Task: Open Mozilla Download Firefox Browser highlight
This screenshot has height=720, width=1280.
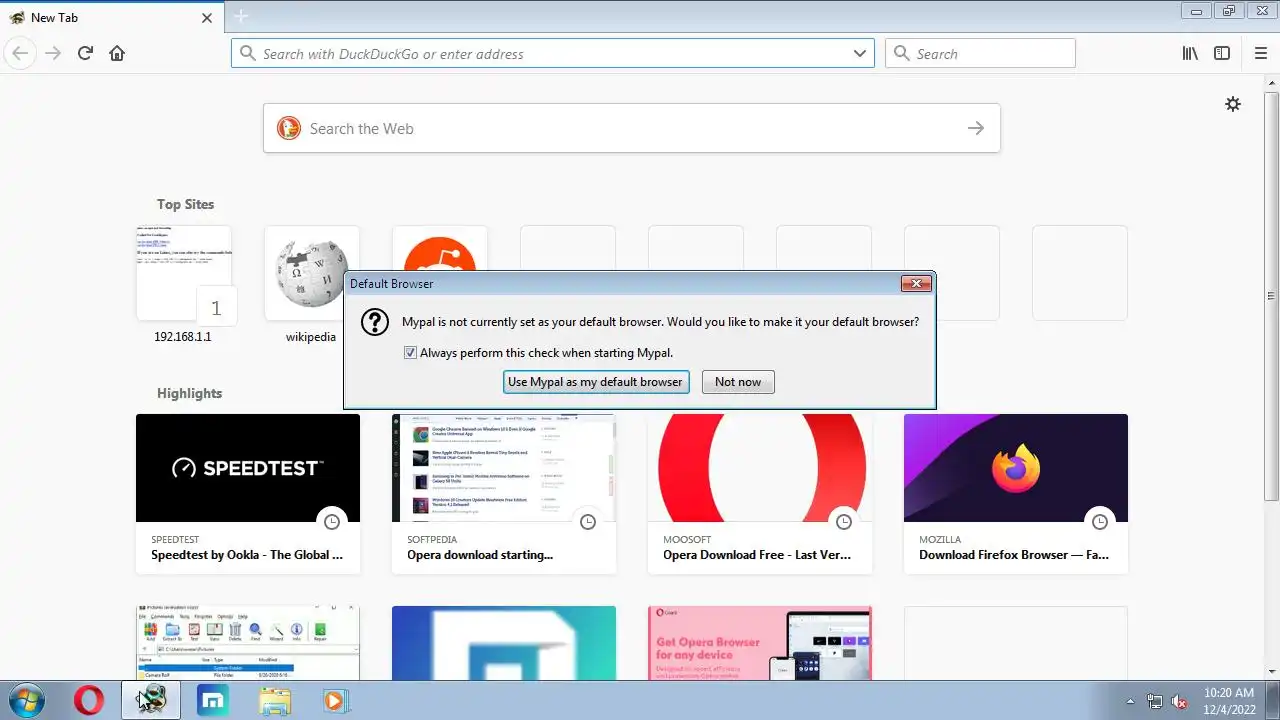Action: click(x=1016, y=494)
